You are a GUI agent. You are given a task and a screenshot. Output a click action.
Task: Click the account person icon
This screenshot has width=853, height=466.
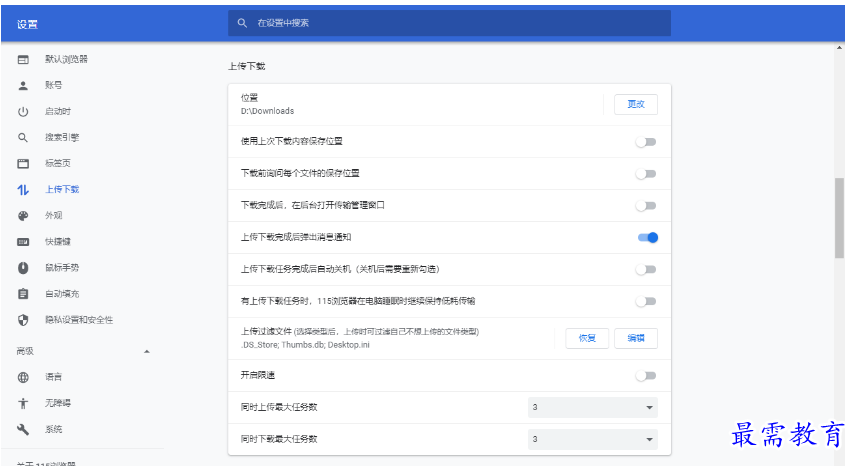tap(23, 85)
